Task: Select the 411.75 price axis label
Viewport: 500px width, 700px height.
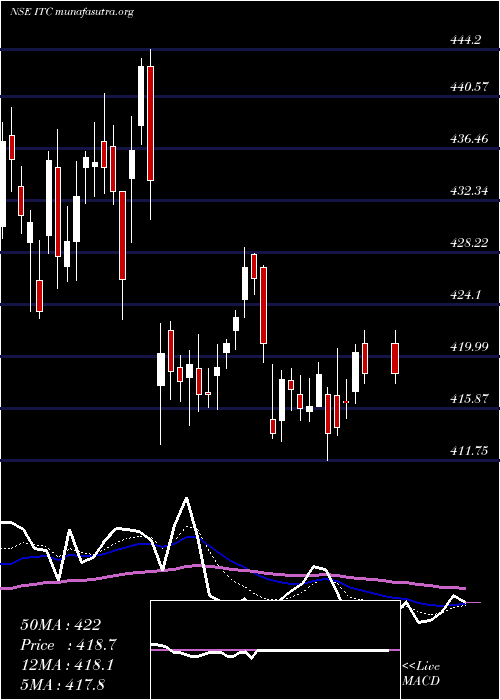Action: 469,451
